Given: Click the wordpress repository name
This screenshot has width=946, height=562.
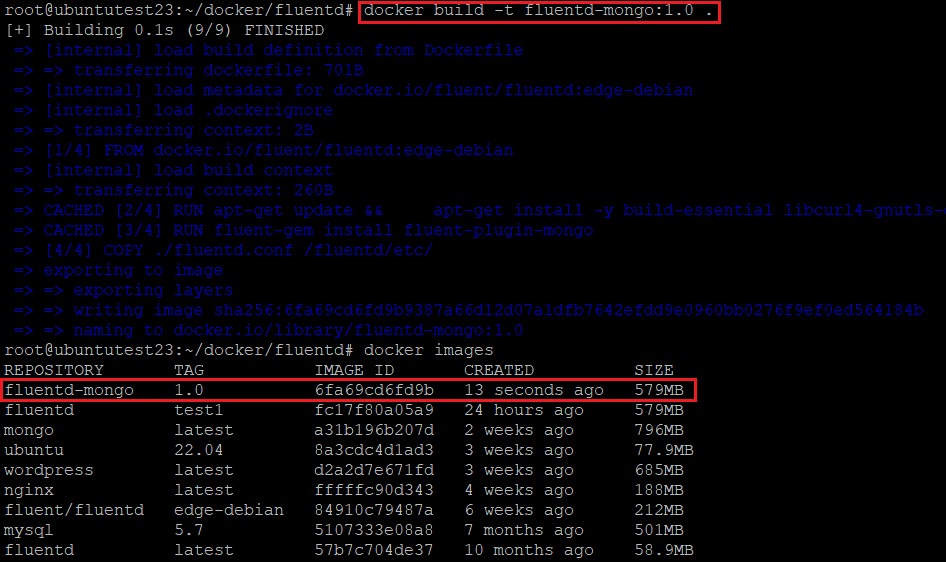Looking at the screenshot, I should click(x=49, y=470).
